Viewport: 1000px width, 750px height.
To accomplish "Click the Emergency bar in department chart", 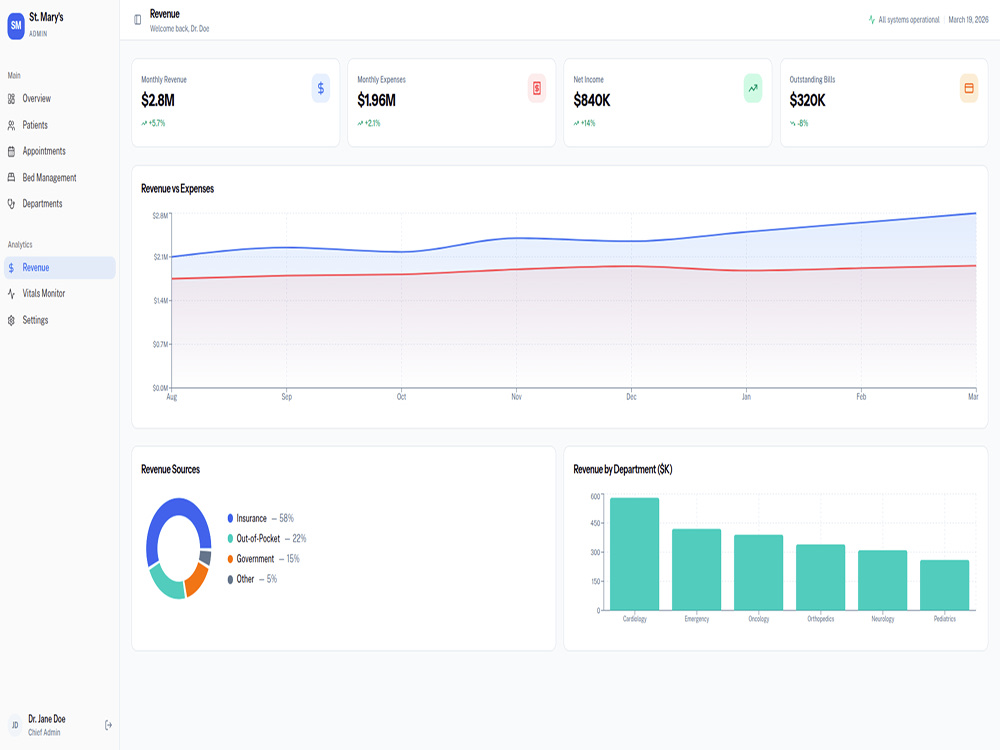I will pyautogui.click(x=696, y=570).
